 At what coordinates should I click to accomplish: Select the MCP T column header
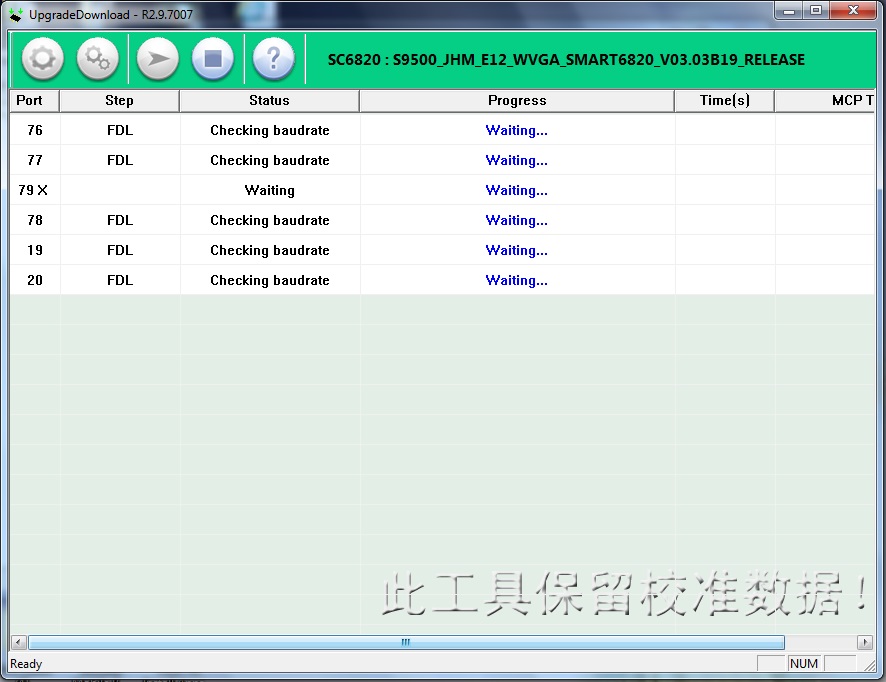coord(824,101)
